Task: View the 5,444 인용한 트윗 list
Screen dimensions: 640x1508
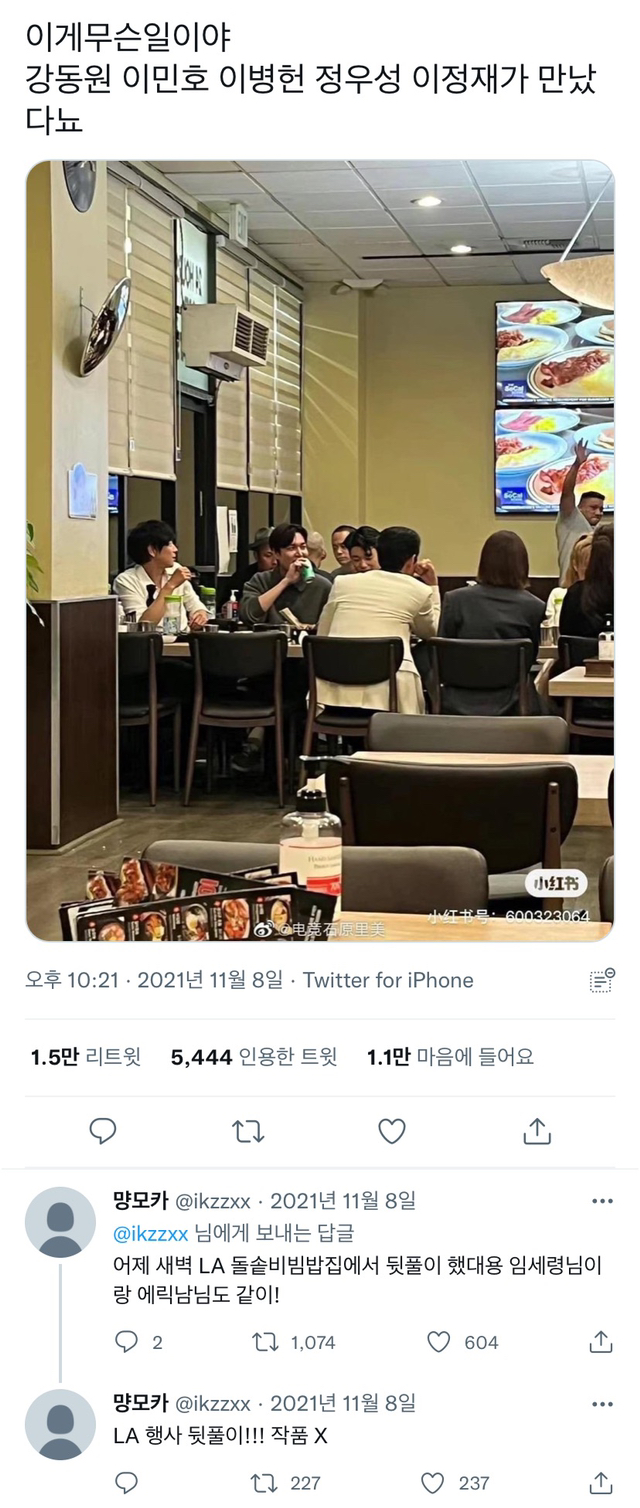Action: click(254, 1056)
